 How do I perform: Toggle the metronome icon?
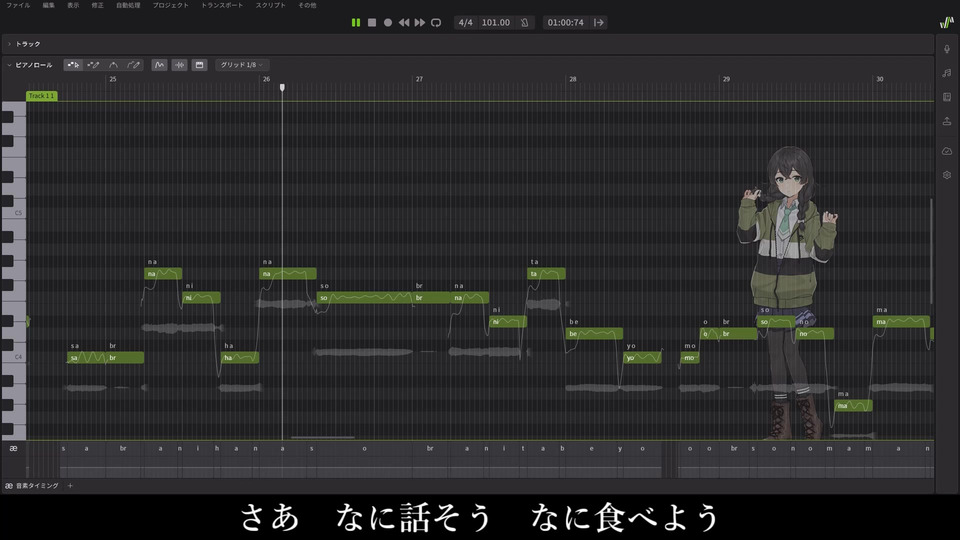pyautogui.click(x=525, y=23)
